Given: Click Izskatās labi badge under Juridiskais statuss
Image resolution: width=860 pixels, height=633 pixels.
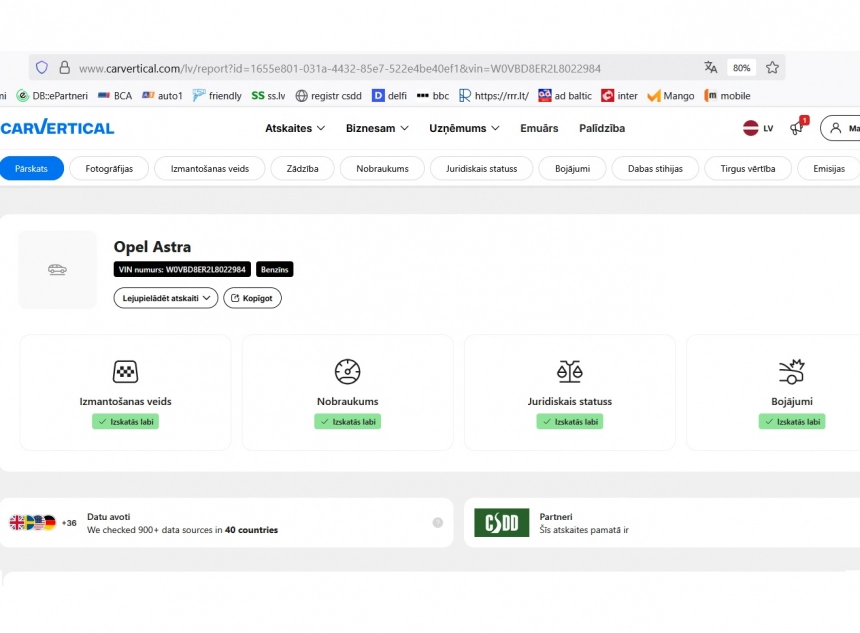Looking at the screenshot, I should 570,421.
